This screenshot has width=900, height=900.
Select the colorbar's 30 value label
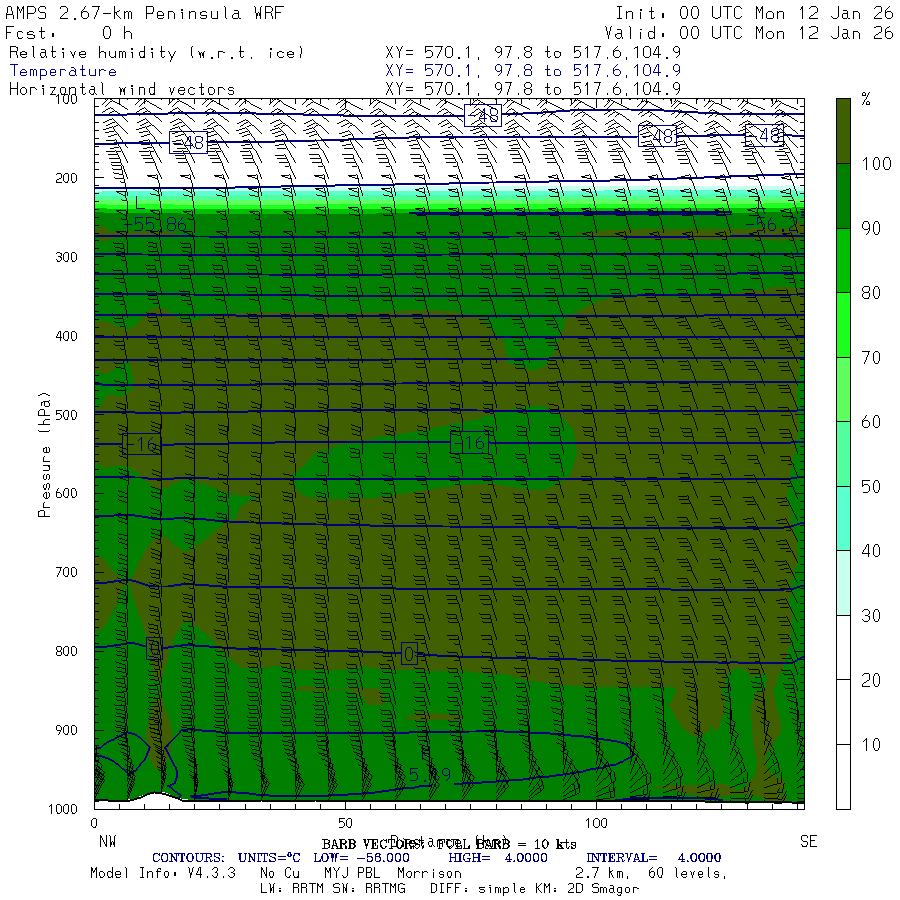tap(871, 616)
